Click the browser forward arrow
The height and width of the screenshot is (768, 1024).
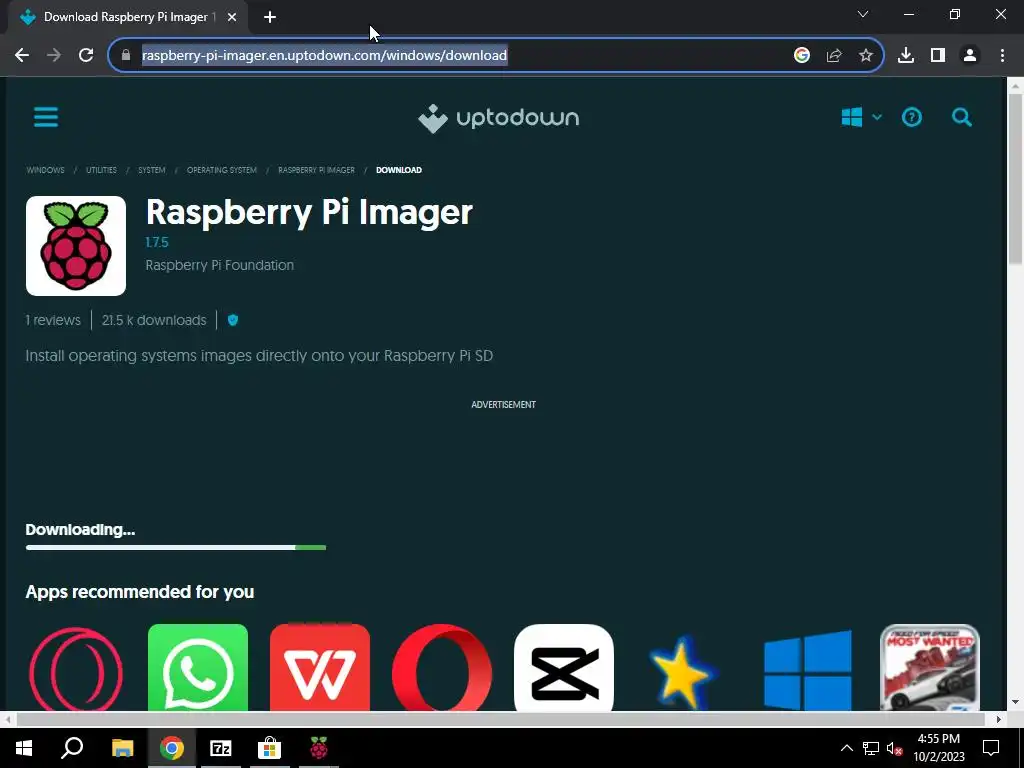click(x=54, y=56)
